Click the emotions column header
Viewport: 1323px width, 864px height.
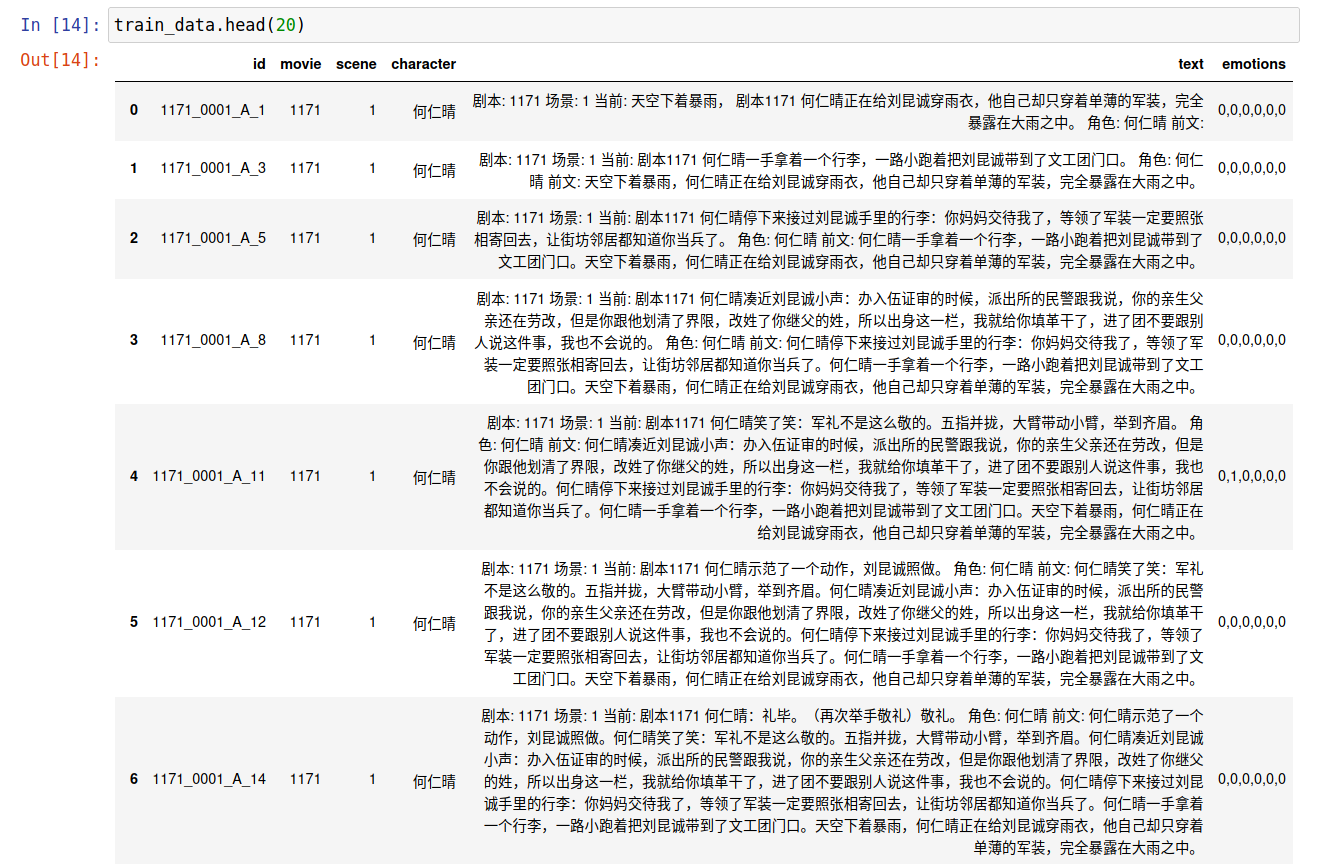tap(1254, 64)
